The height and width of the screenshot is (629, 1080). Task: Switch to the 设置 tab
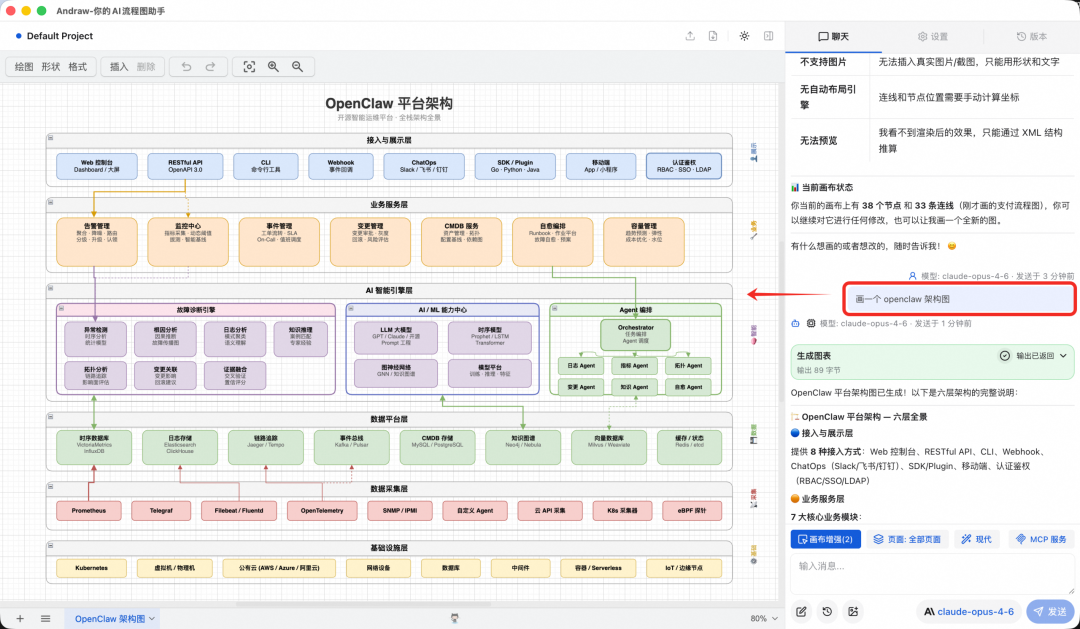pos(933,37)
